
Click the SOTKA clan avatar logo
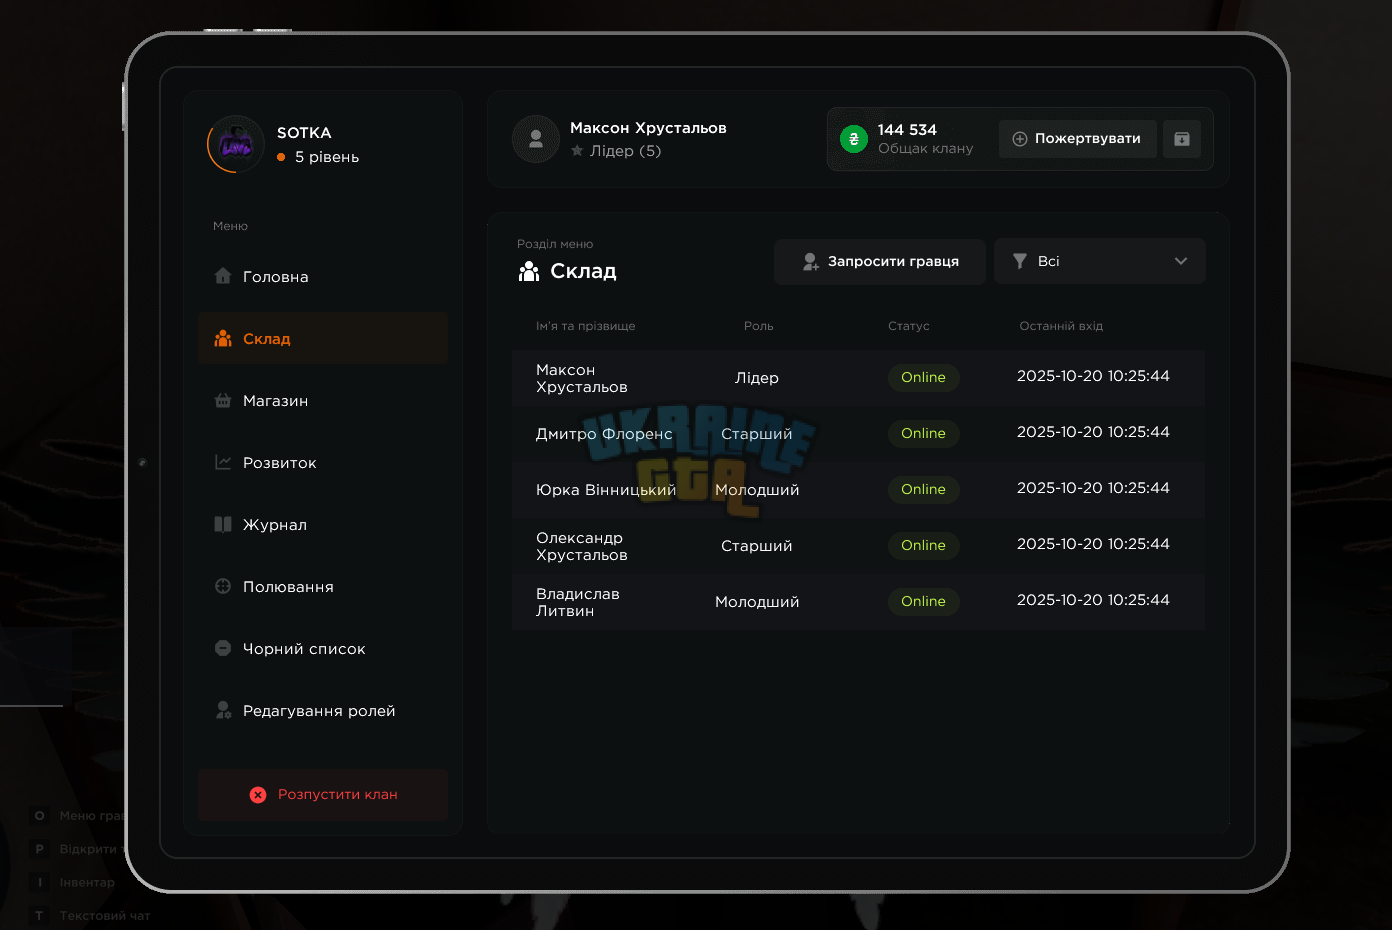tap(236, 145)
